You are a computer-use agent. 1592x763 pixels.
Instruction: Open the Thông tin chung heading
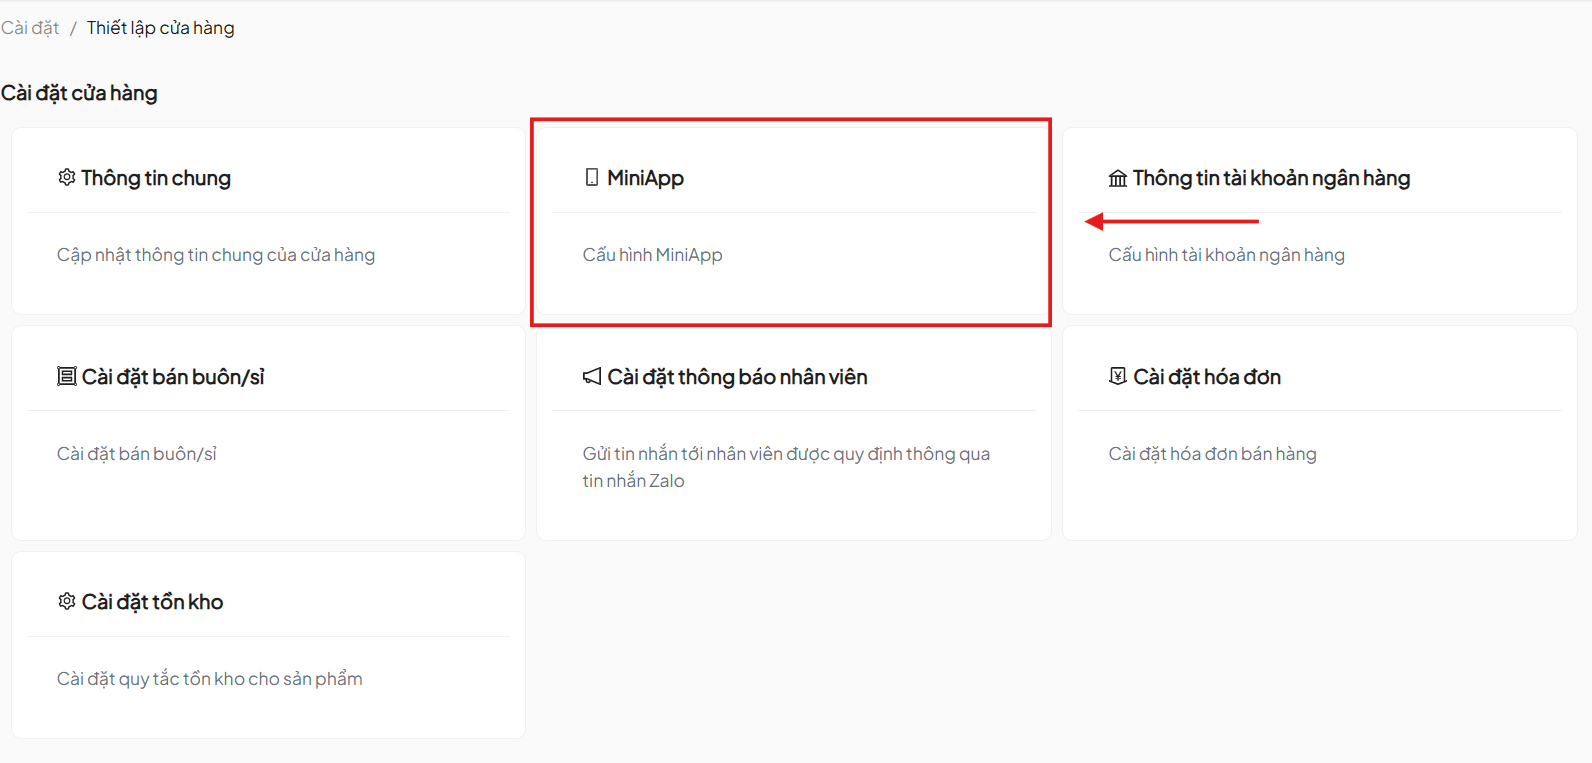click(x=156, y=178)
